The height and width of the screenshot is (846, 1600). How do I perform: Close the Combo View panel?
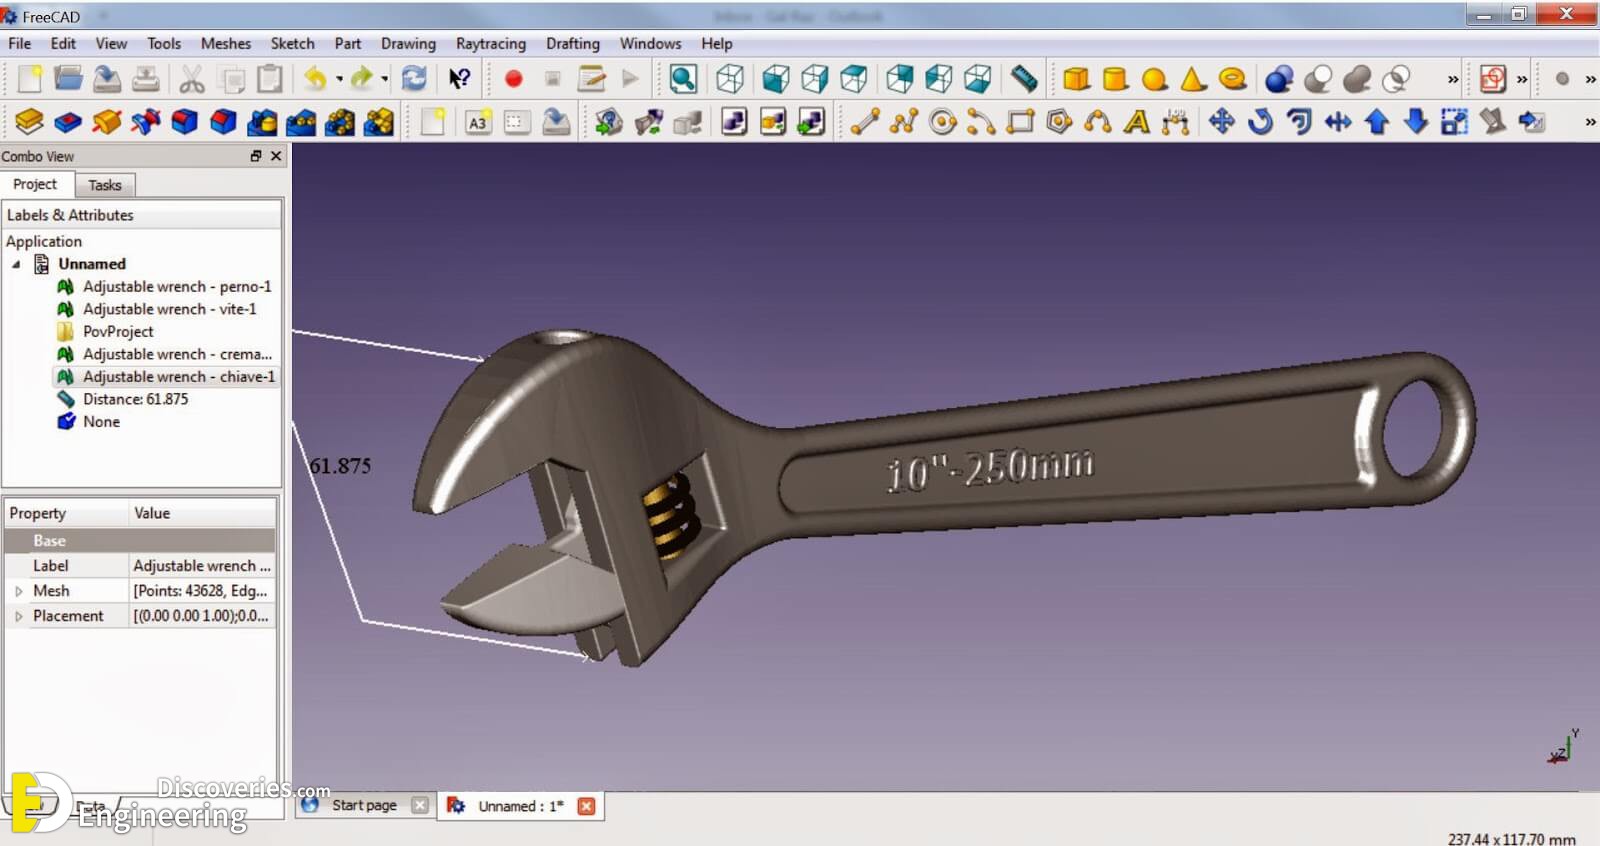276,156
